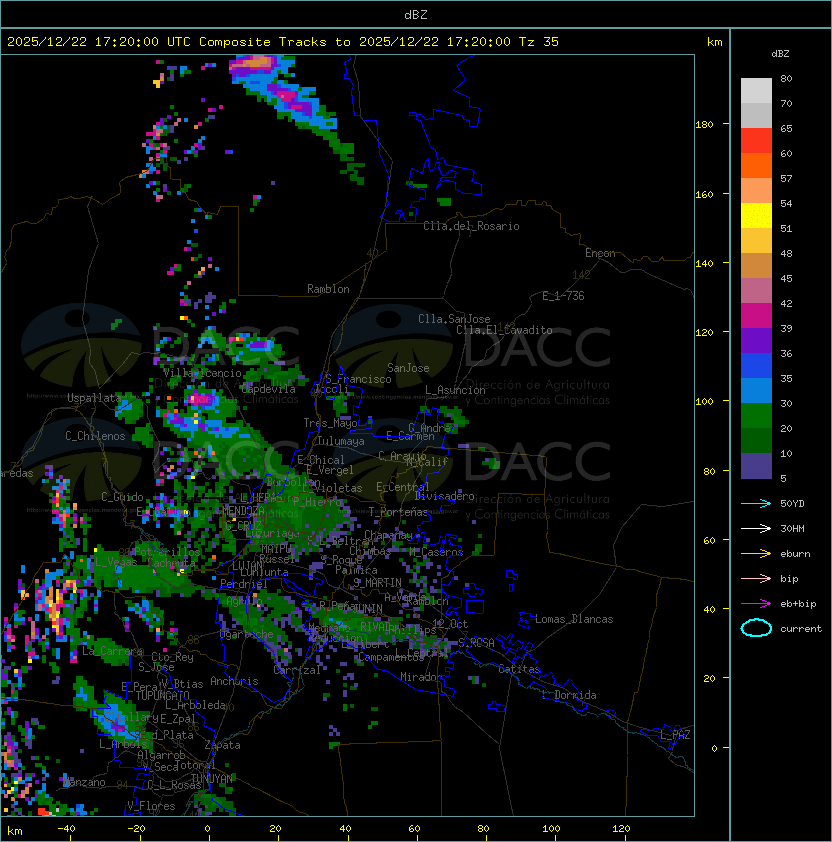Click the pink bip arrow icon

coord(756,578)
